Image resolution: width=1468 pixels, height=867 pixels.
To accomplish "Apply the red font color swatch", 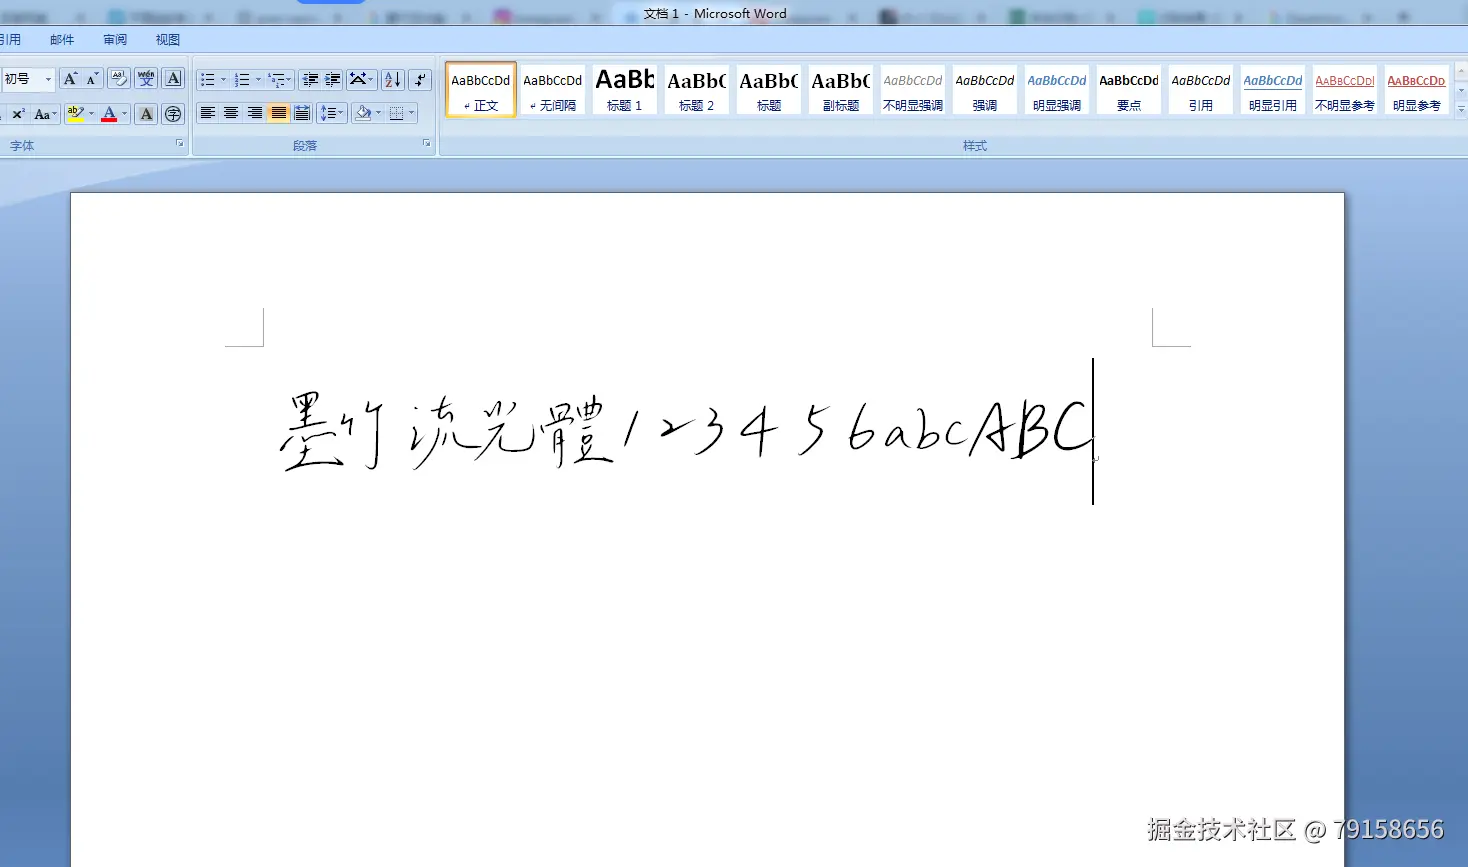I will pos(109,114).
